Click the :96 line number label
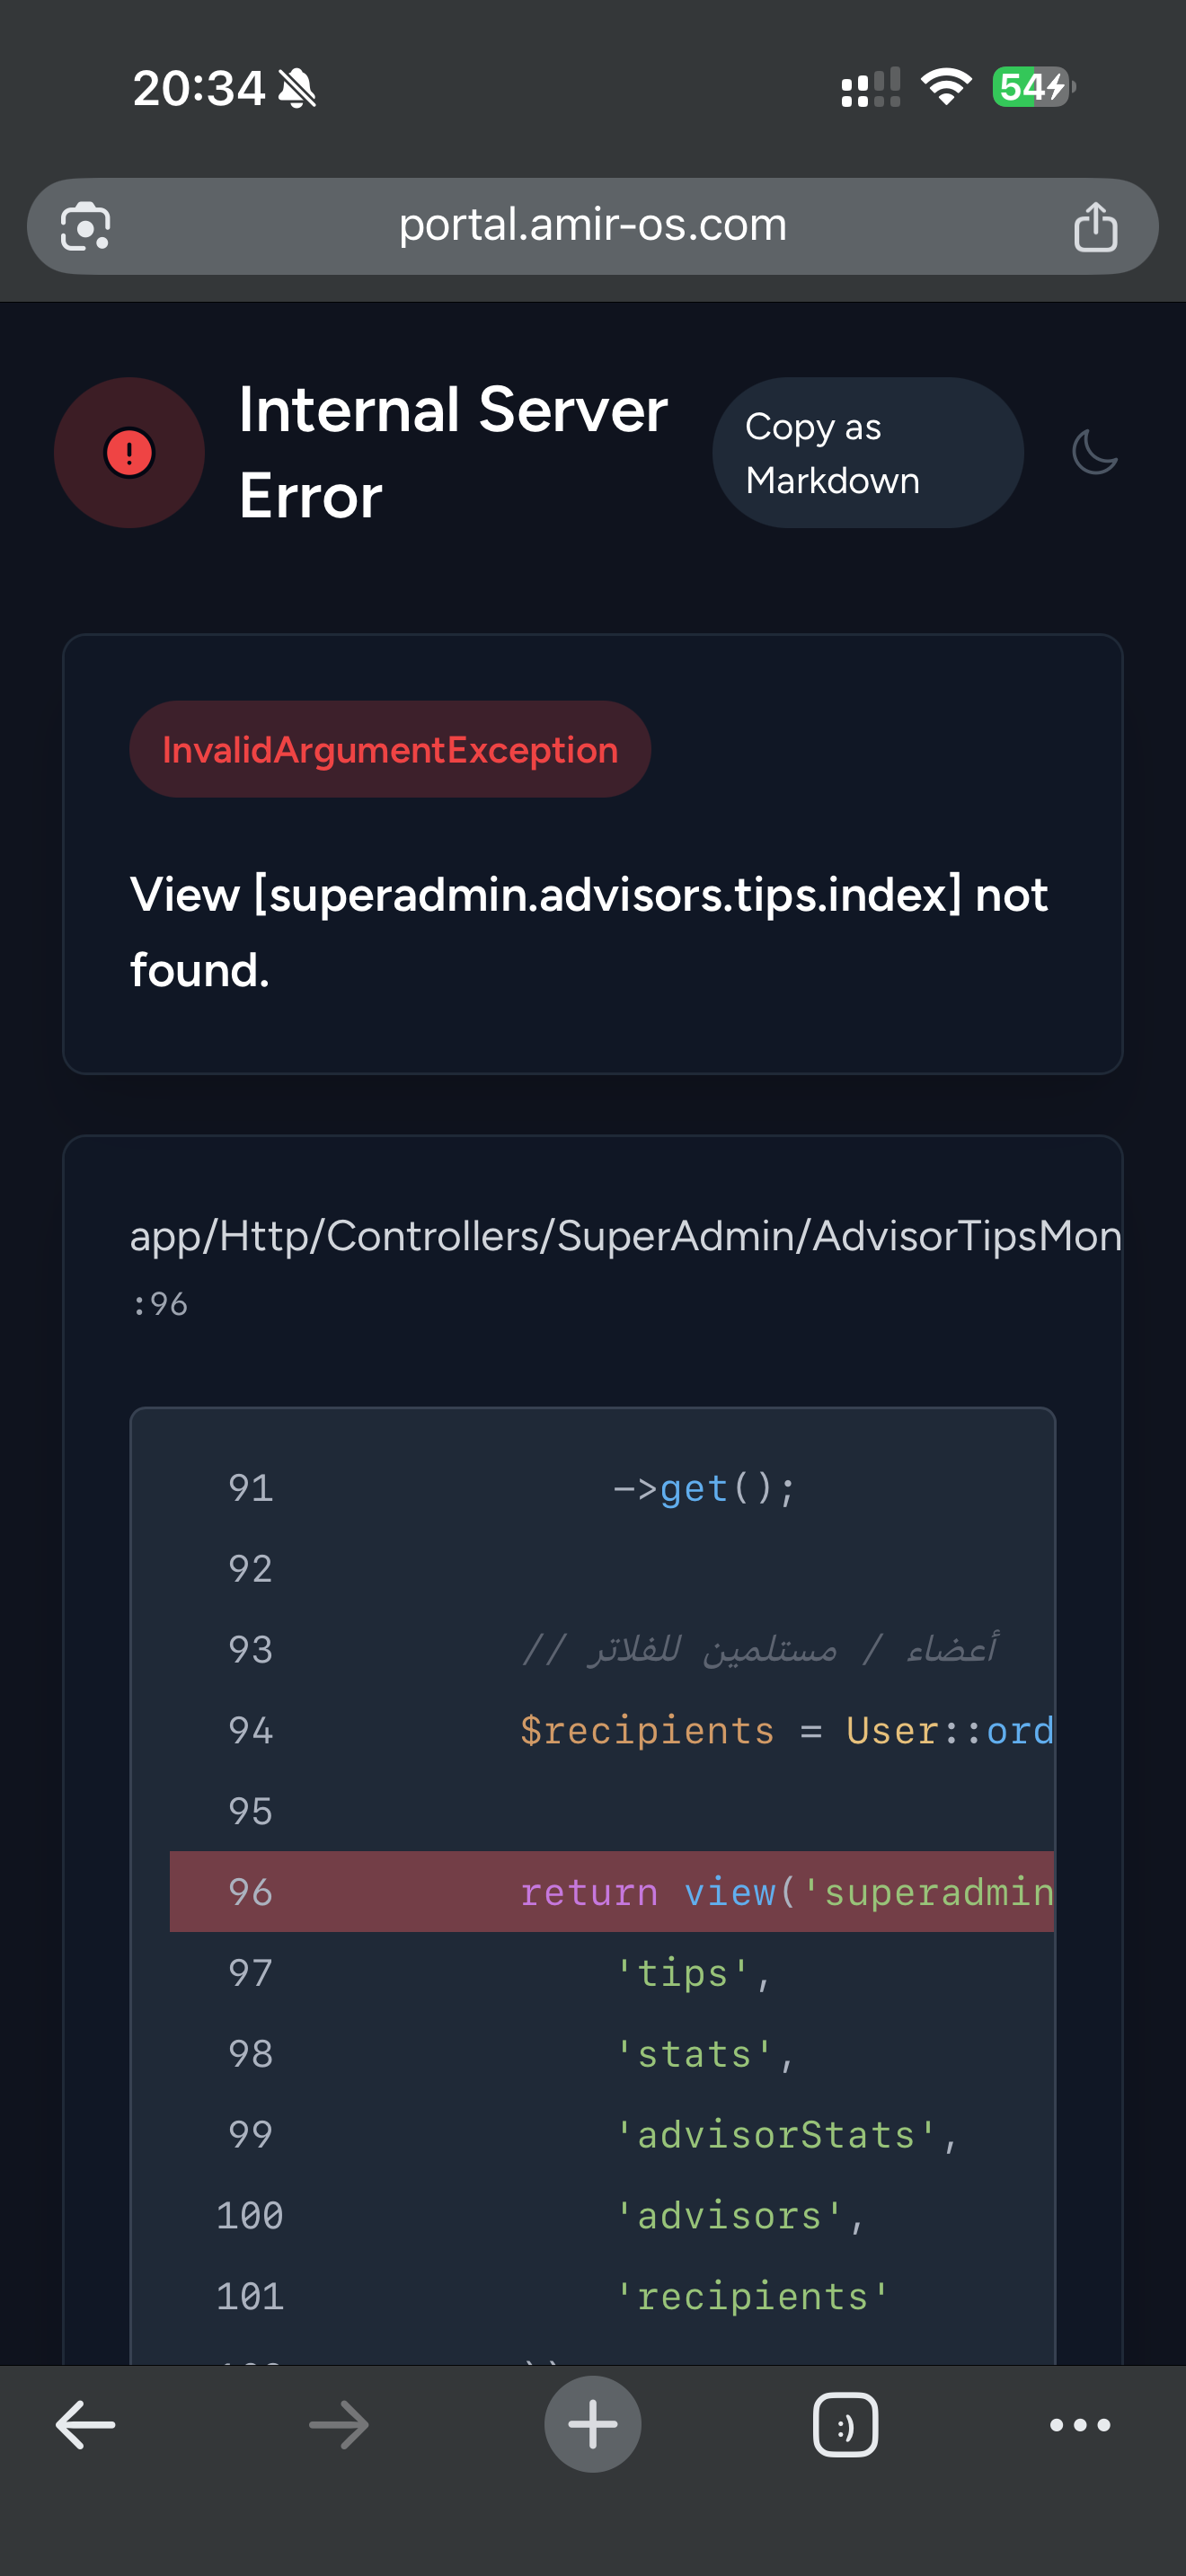Image resolution: width=1186 pixels, height=2576 pixels. pyautogui.click(x=160, y=1304)
